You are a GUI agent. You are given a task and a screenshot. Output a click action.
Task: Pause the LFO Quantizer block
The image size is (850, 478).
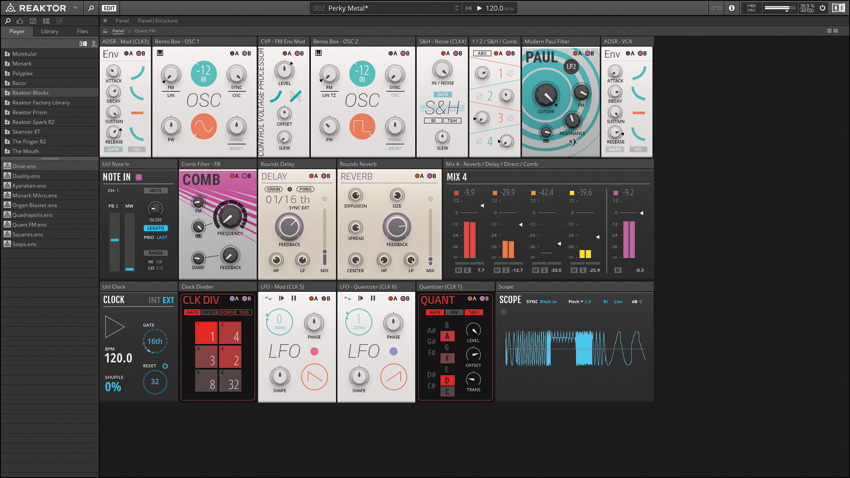click(x=373, y=298)
